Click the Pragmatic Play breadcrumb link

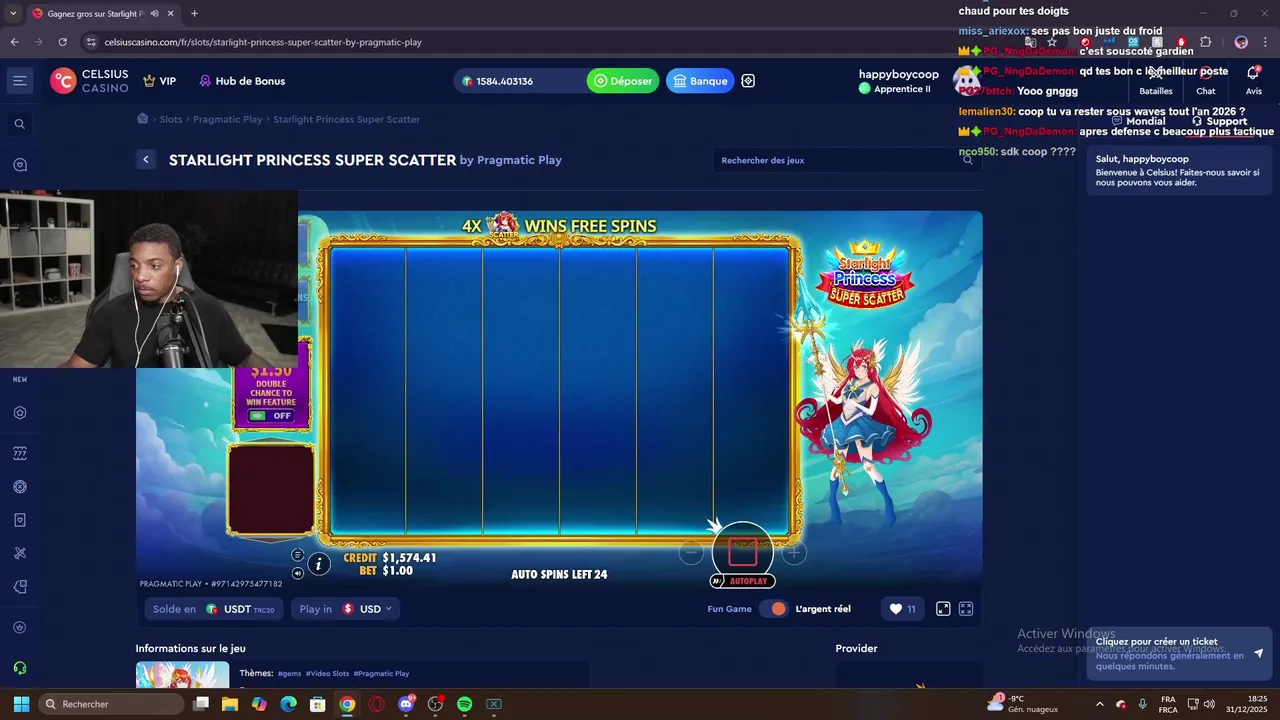coord(228,119)
